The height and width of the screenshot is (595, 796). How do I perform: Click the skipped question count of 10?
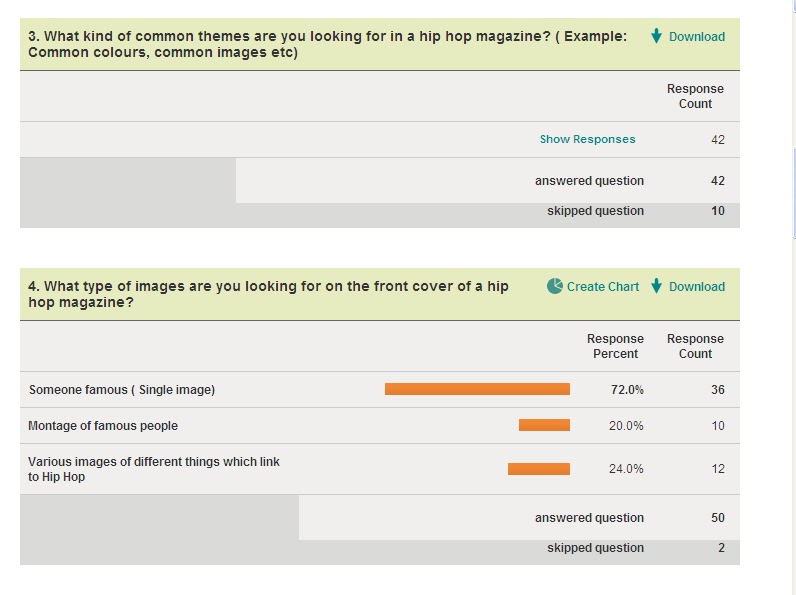[x=718, y=211]
